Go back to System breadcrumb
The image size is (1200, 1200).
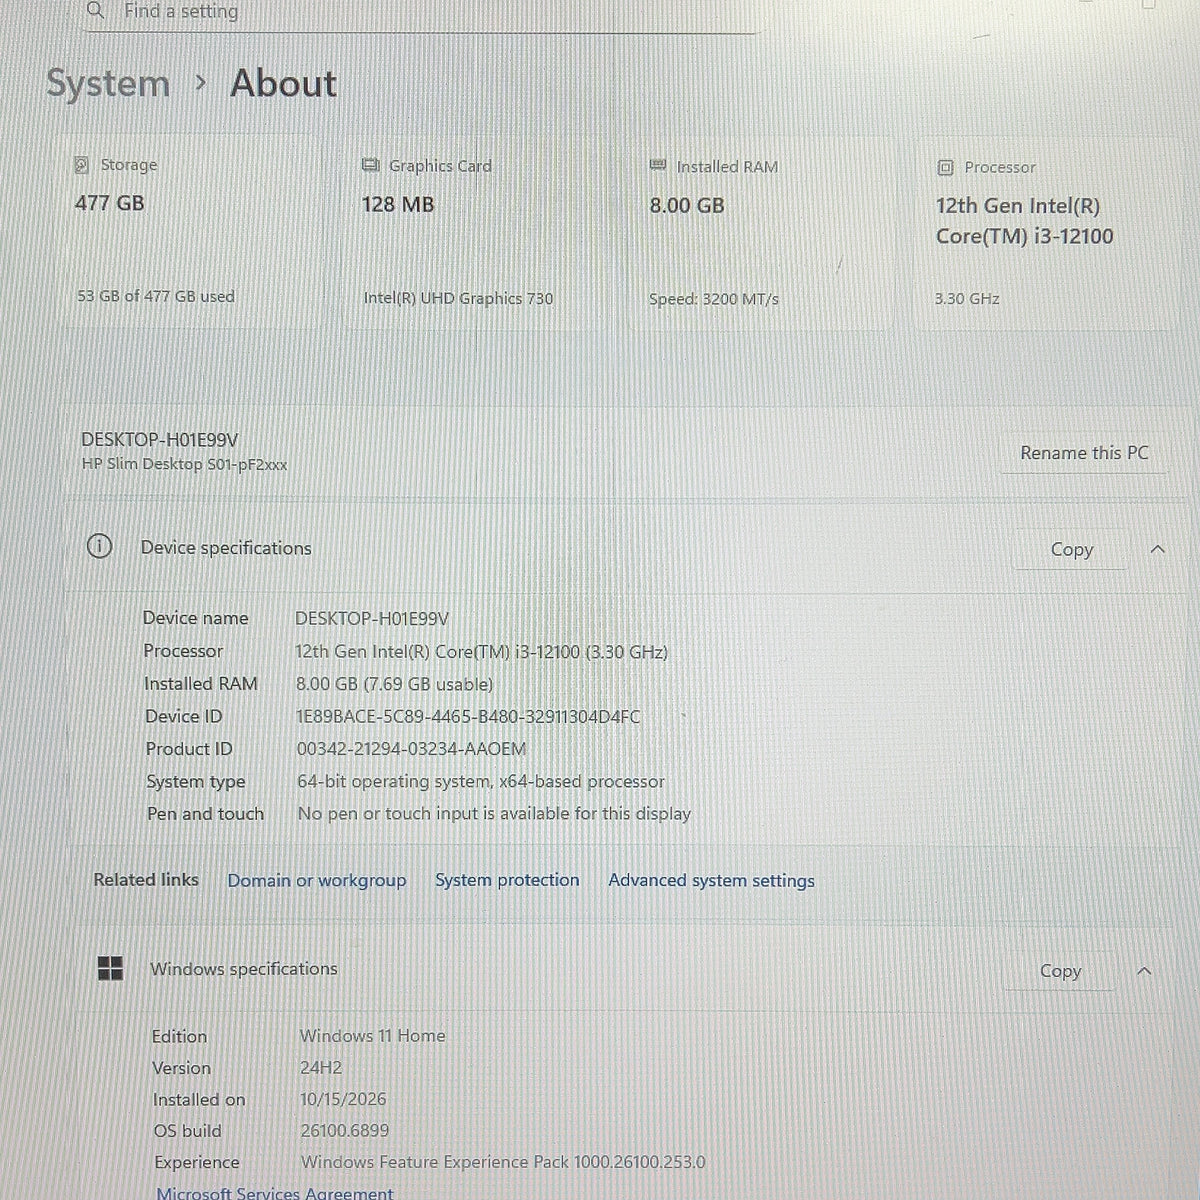[108, 84]
